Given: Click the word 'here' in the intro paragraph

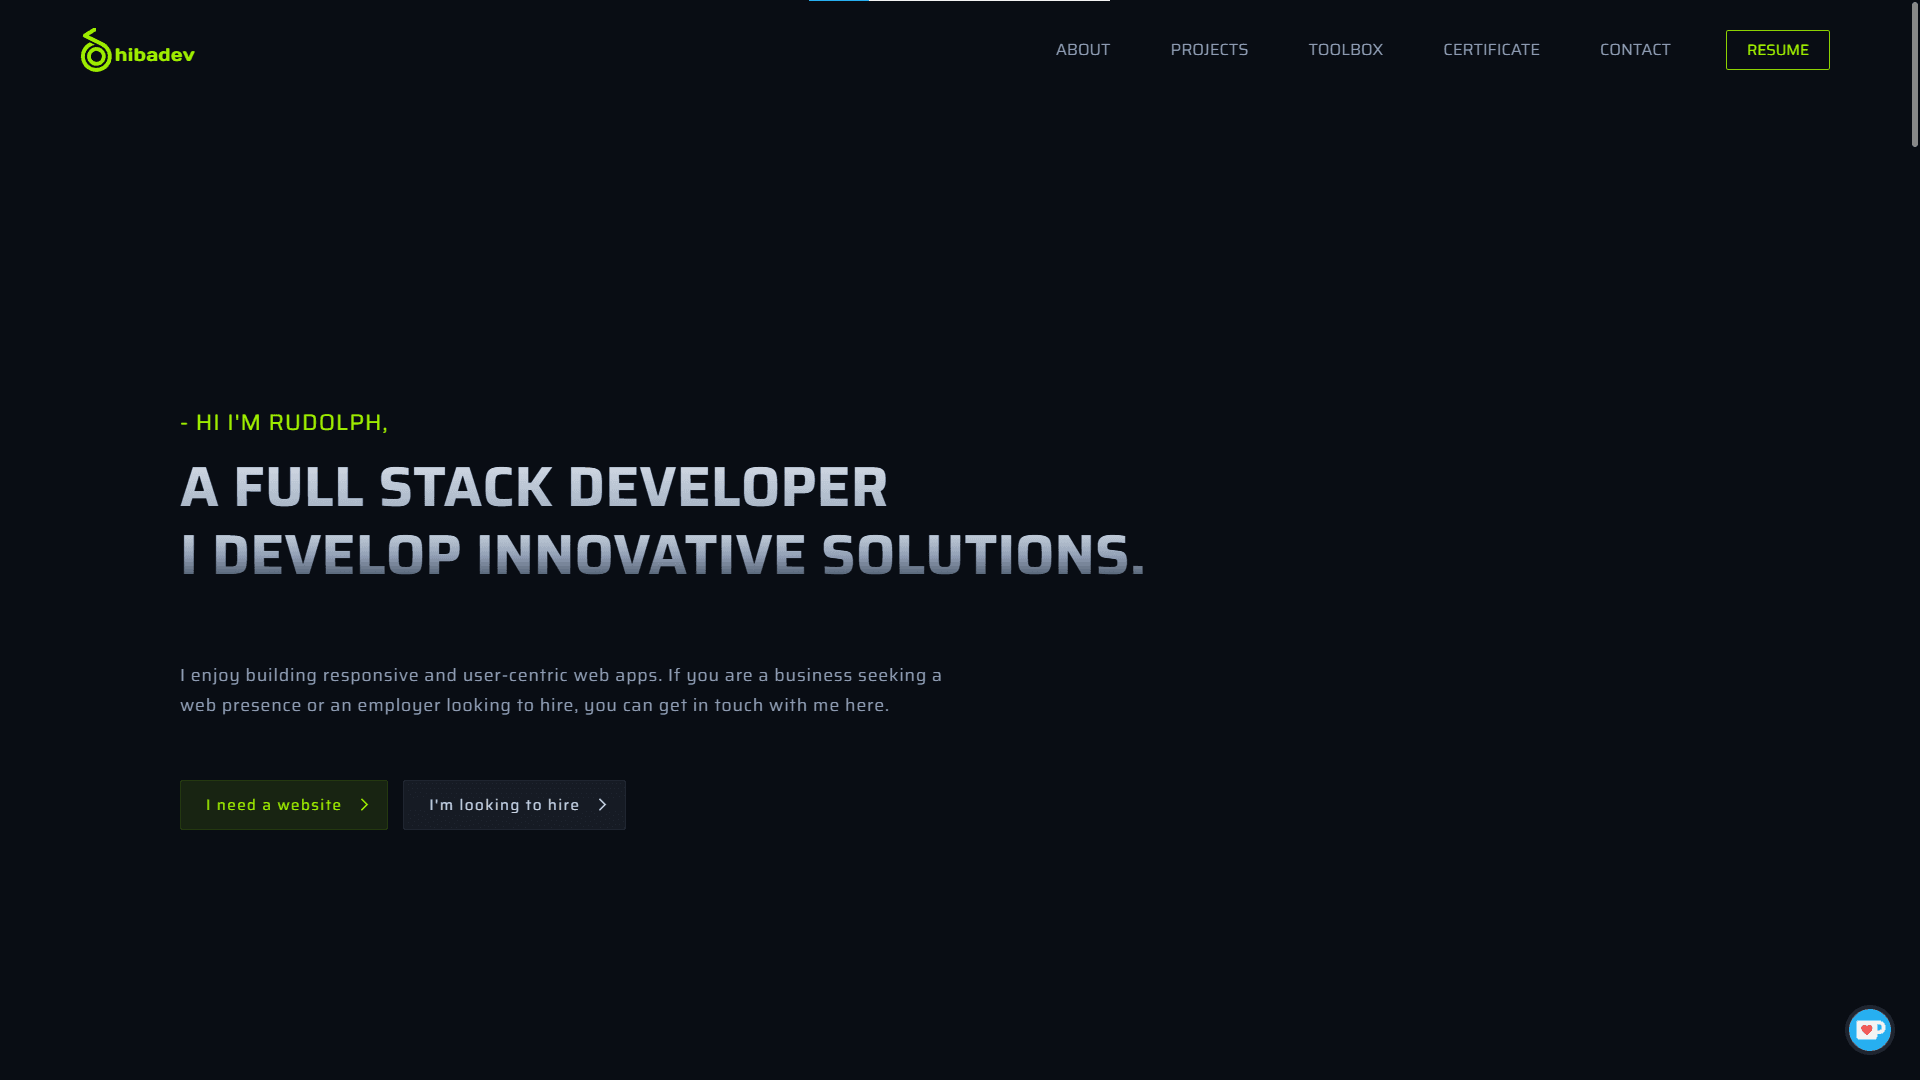Looking at the screenshot, I should click(x=864, y=706).
